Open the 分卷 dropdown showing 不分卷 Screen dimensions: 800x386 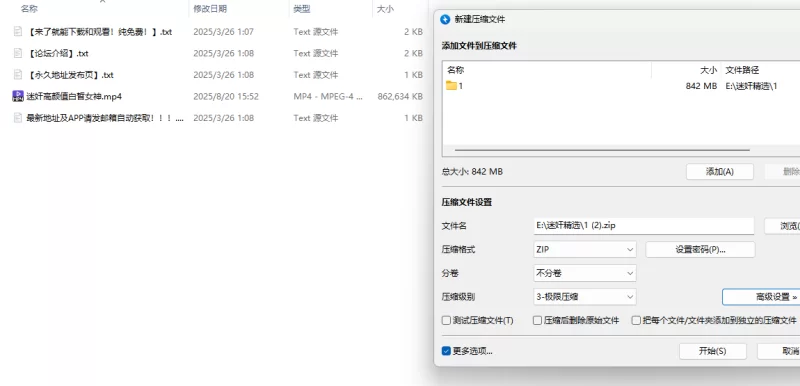[585, 273]
